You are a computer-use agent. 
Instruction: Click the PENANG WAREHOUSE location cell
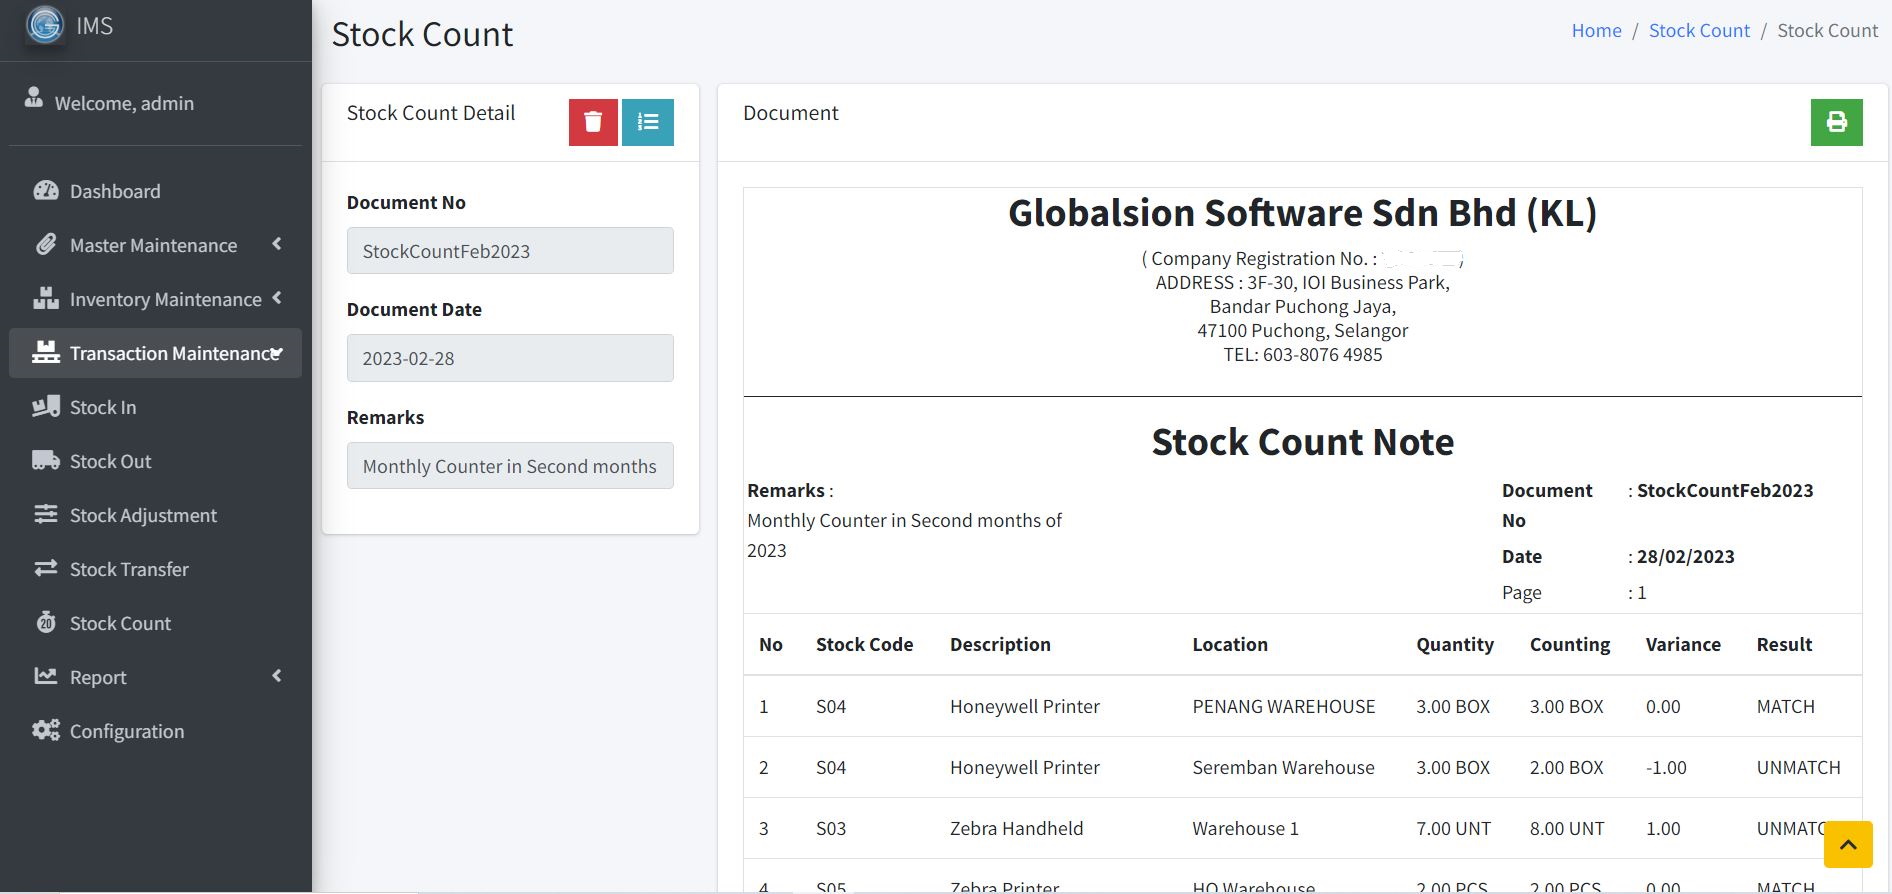(x=1283, y=706)
